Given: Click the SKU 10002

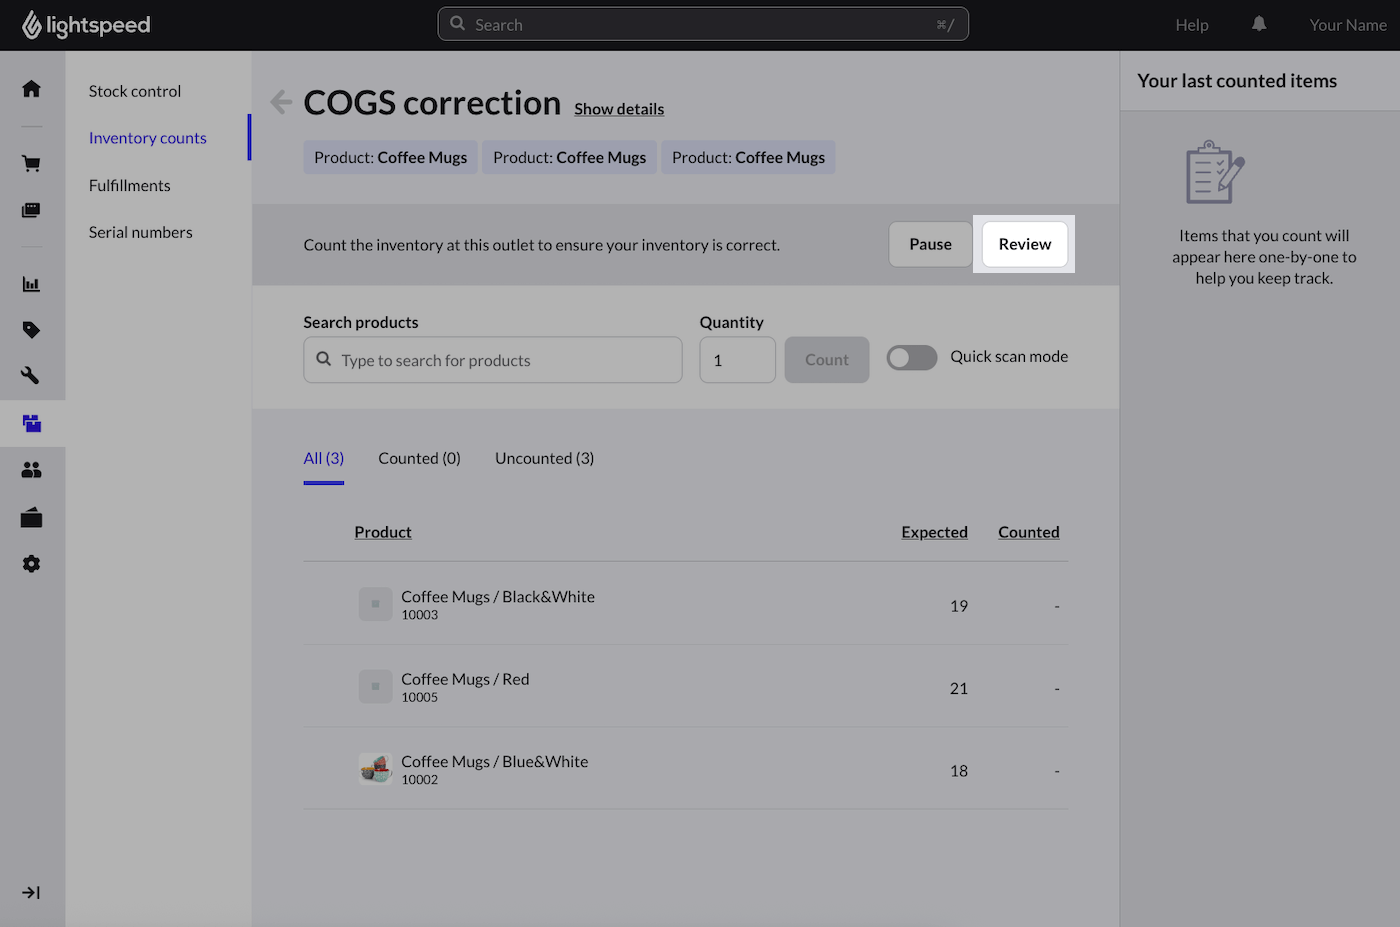Looking at the screenshot, I should 420,780.
